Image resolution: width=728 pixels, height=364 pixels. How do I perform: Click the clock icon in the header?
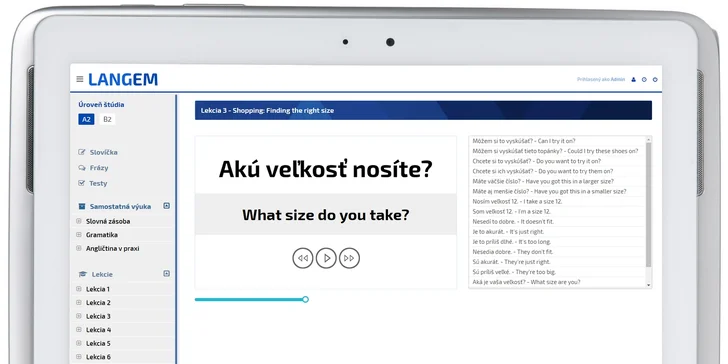pyautogui.click(x=644, y=79)
